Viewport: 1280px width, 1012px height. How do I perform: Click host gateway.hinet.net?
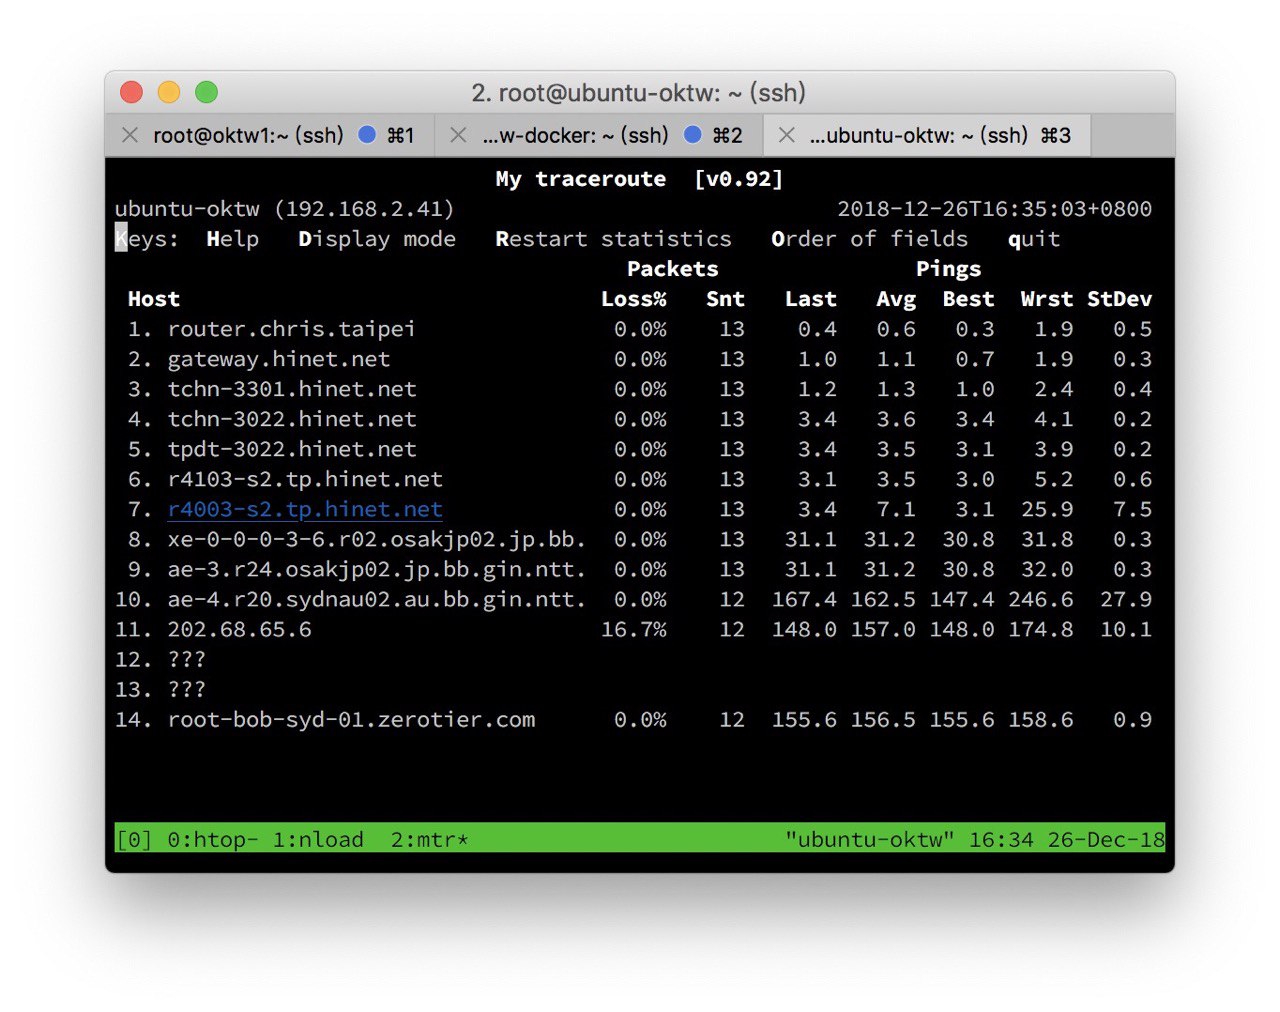point(278,360)
